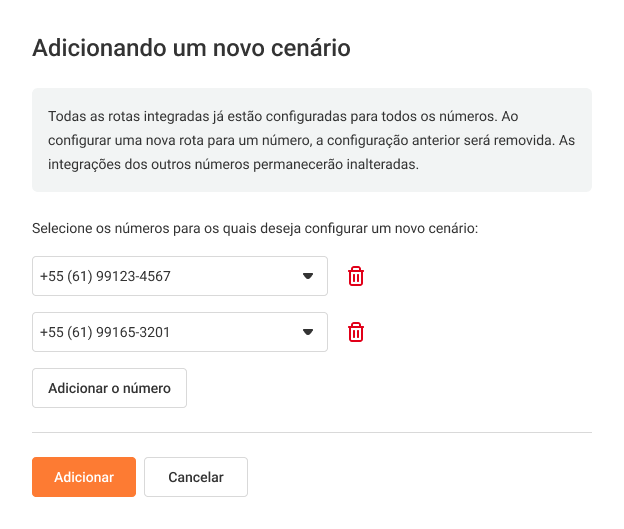The height and width of the screenshot is (529, 624).
Task: Click the horizontal divider above Adicionar
Action: pos(311,432)
